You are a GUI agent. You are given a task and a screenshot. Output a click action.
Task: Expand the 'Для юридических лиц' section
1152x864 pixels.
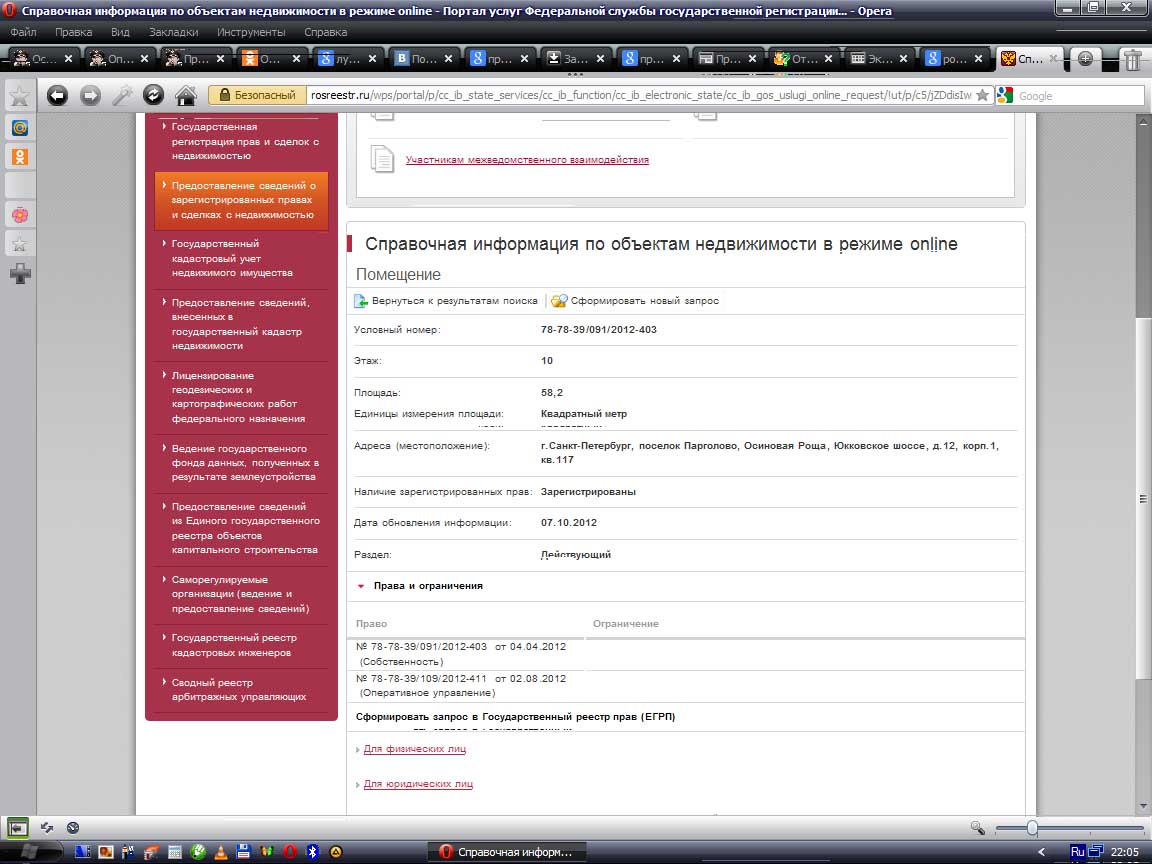click(x=418, y=784)
